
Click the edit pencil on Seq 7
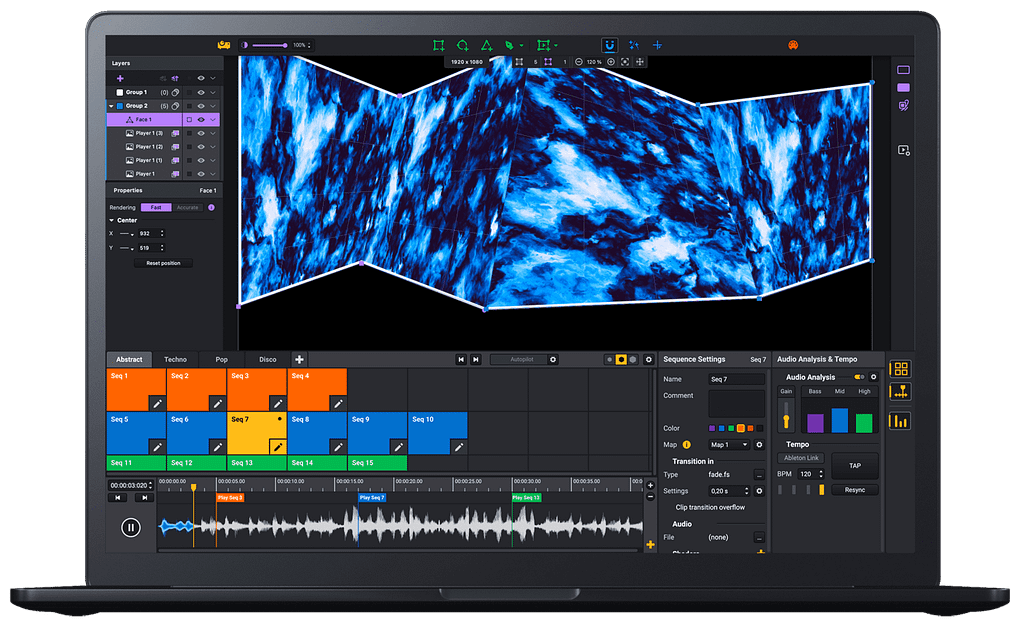tap(278, 446)
